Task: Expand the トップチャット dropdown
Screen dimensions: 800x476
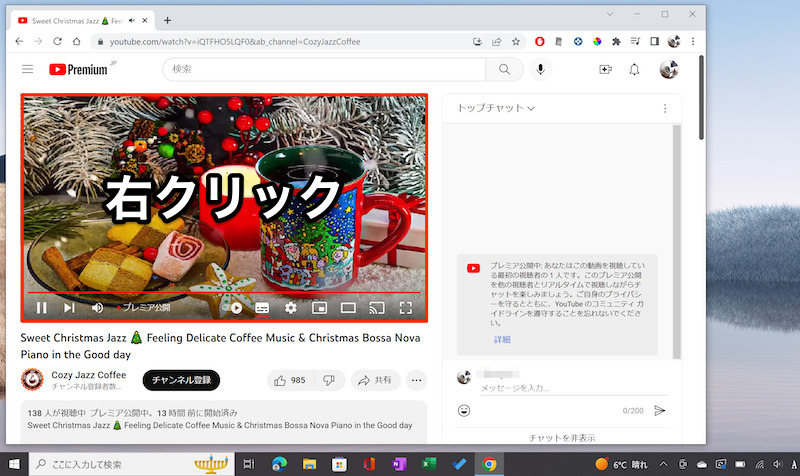Action: click(x=496, y=108)
